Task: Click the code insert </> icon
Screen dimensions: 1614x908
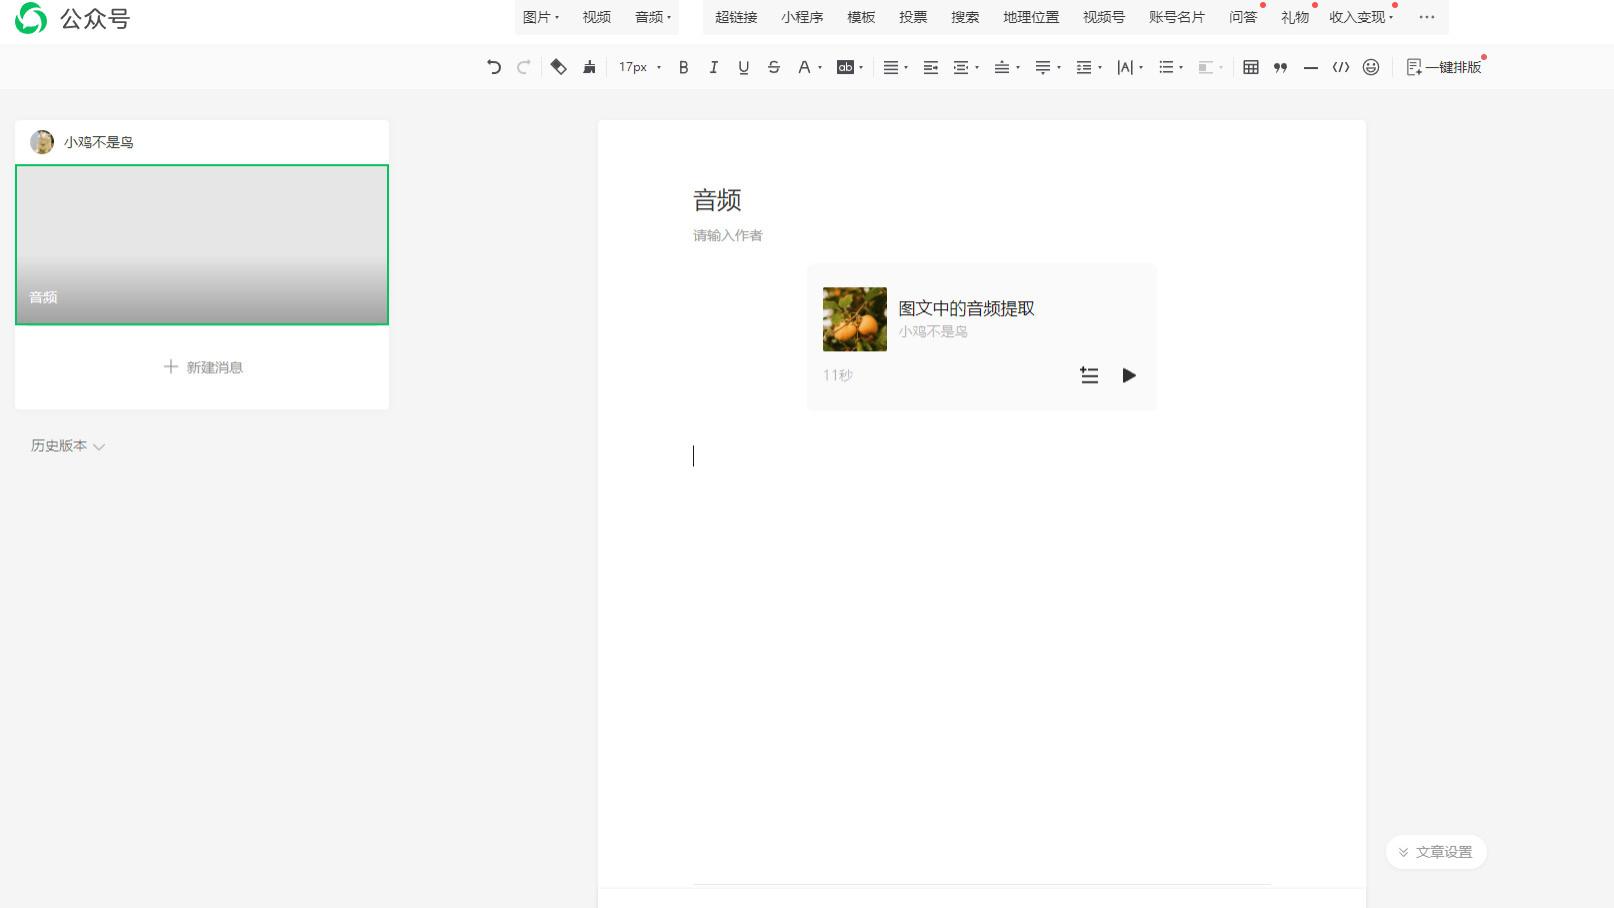Action: [1341, 67]
